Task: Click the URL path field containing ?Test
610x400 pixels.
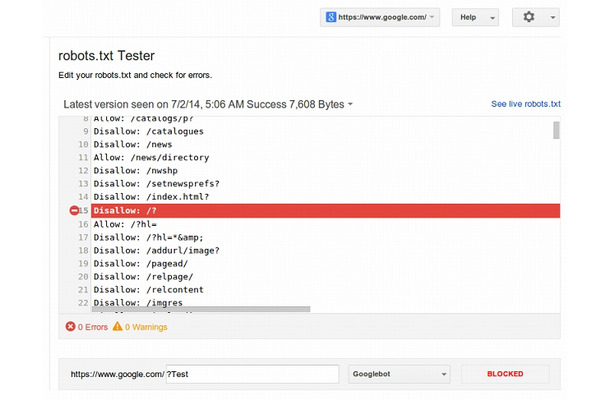Action: click(x=252, y=374)
